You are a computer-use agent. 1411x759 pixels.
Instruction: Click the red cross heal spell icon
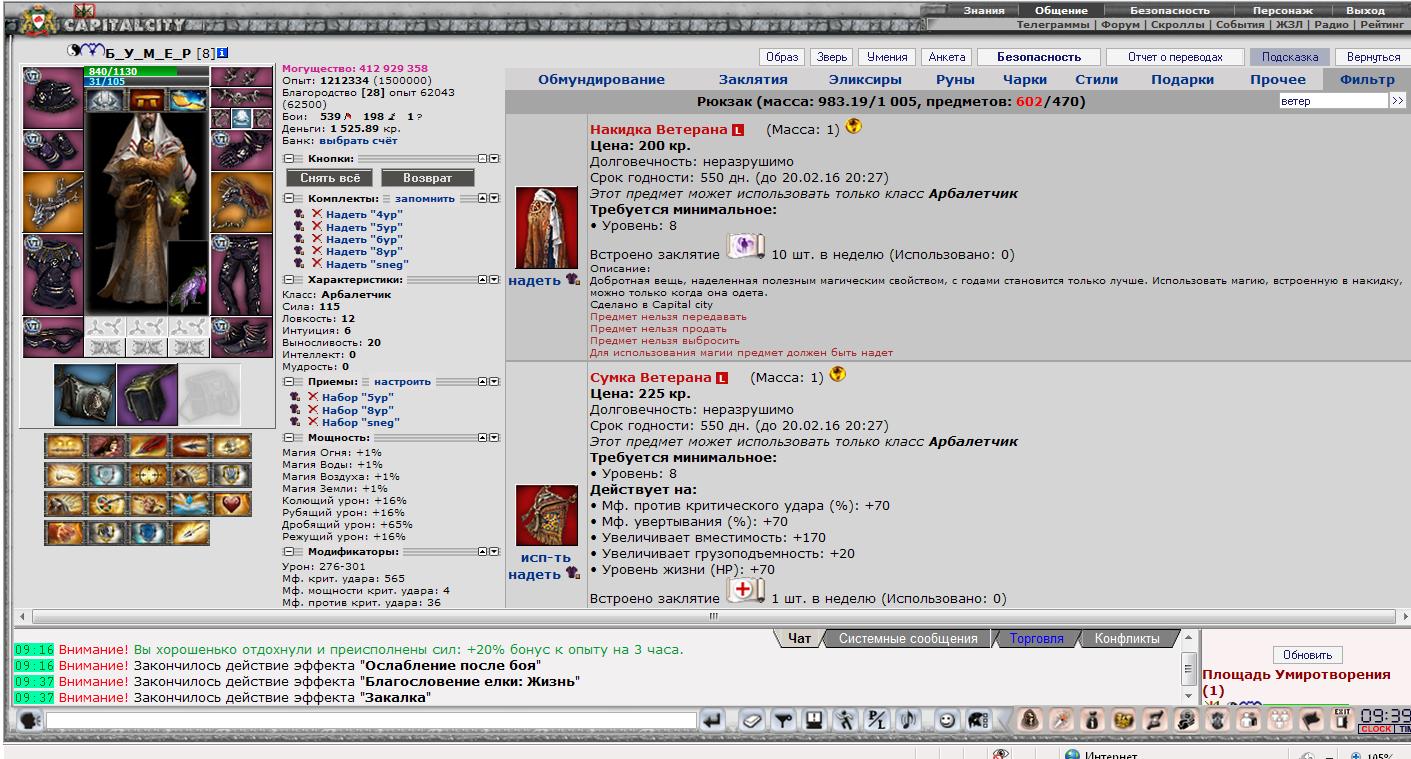745,592
